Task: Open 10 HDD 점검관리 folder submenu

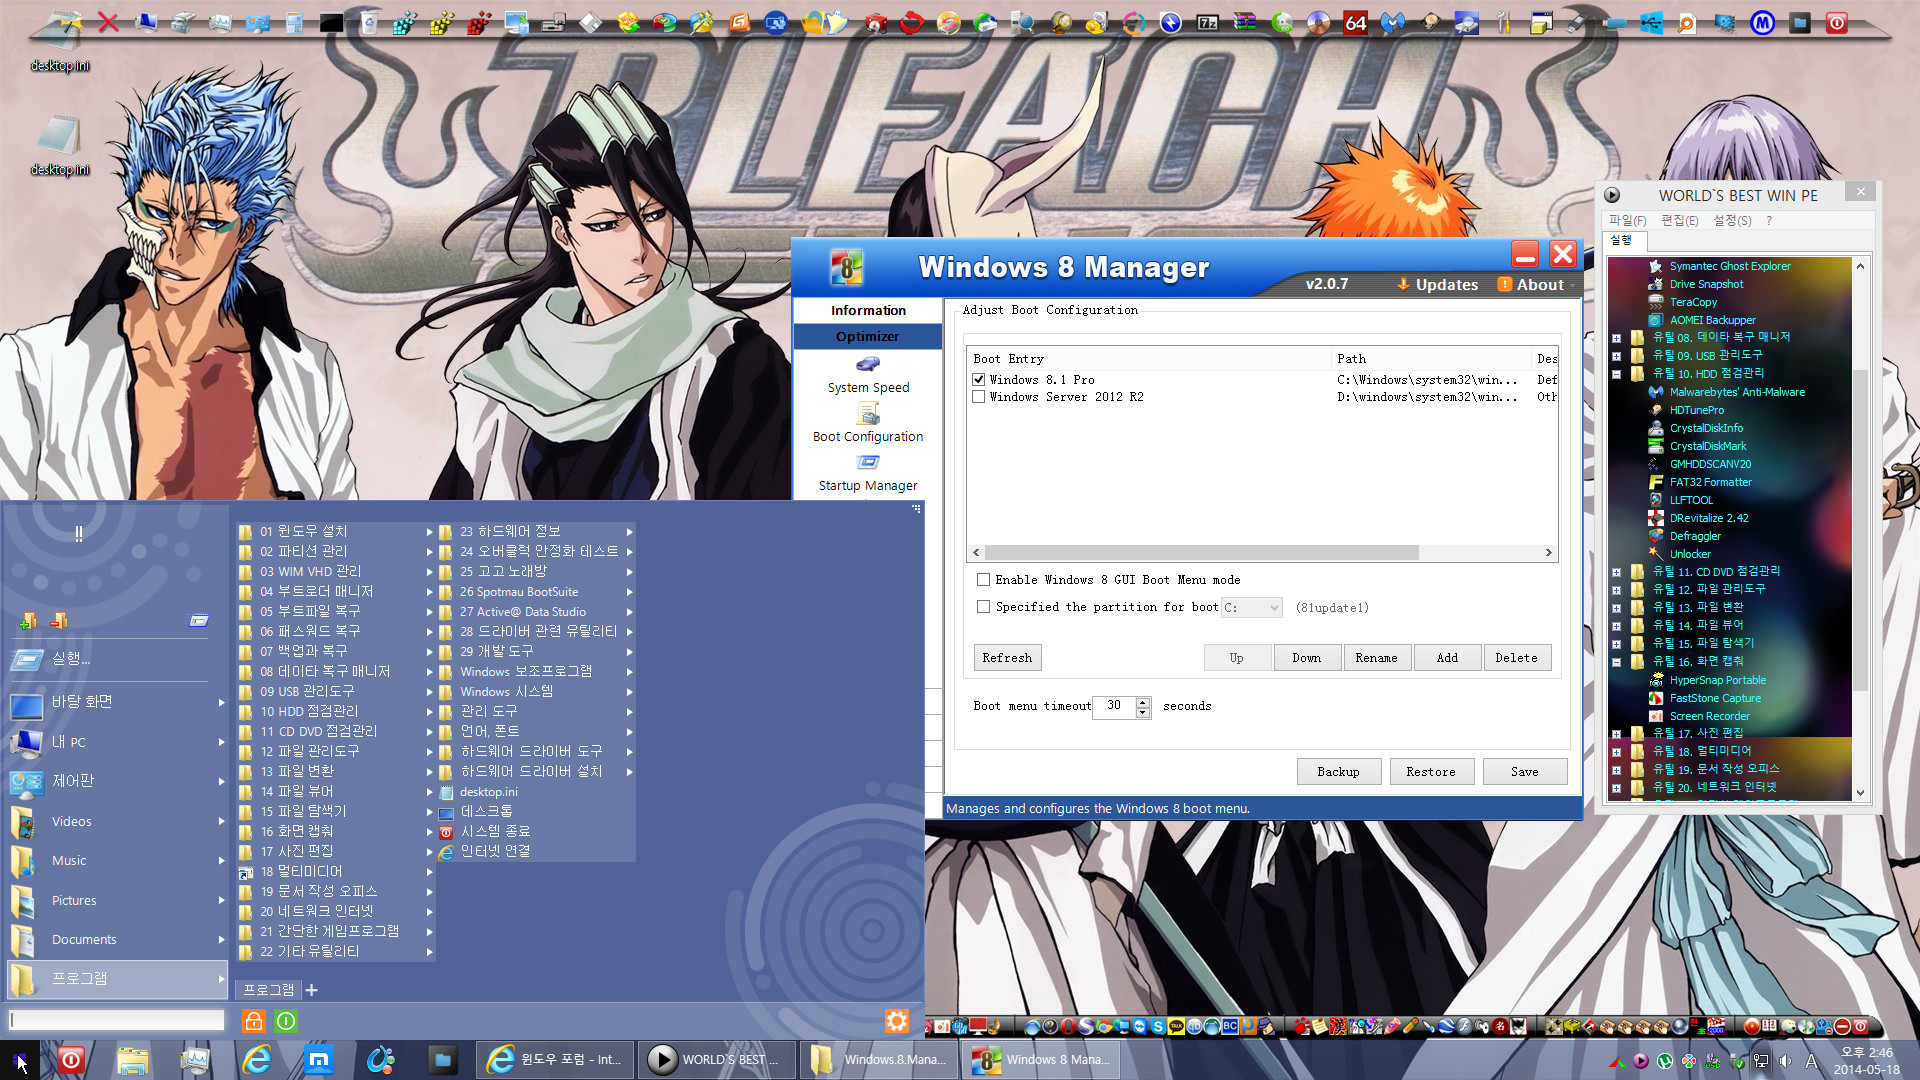Action: 336,711
